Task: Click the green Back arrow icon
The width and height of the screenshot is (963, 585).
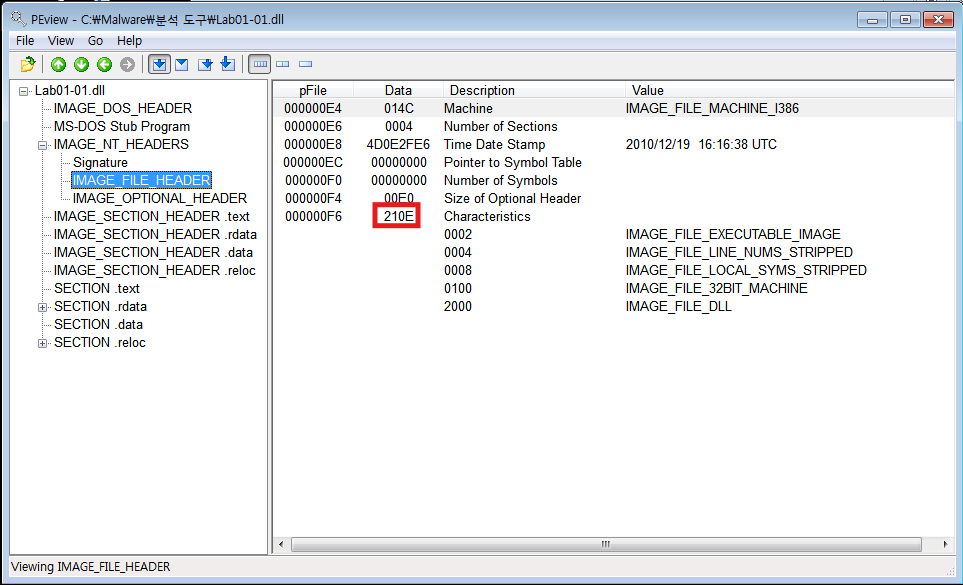Action: pyautogui.click(x=104, y=64)
